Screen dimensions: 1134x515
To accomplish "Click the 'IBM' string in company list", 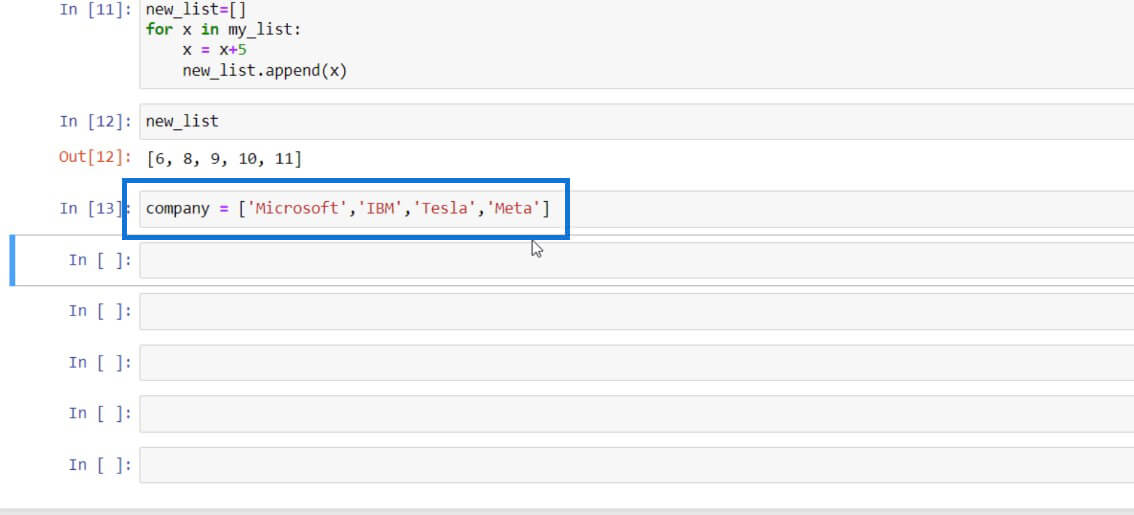I will click(x=380, y=209).
